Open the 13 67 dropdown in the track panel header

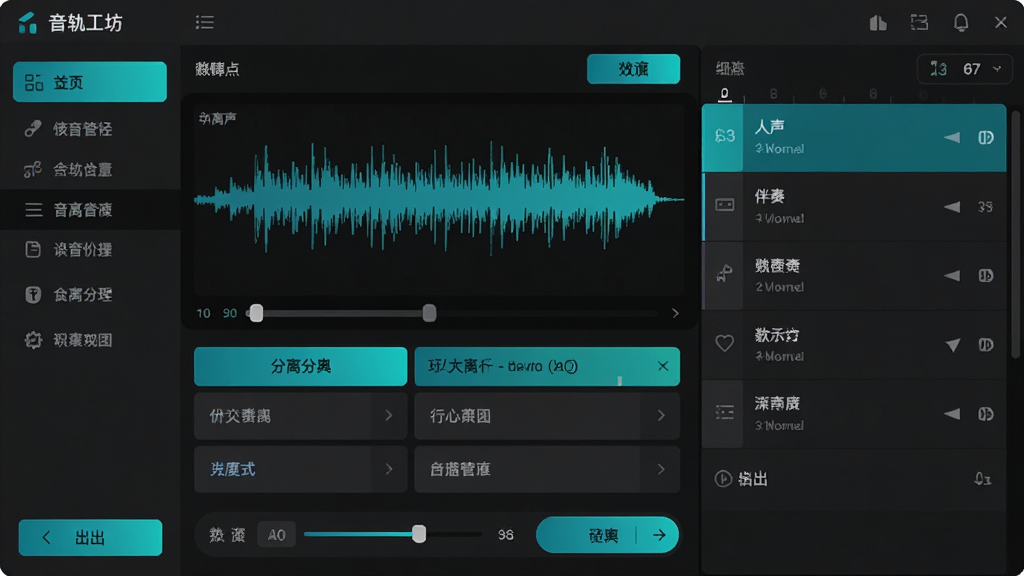[965, 69]
